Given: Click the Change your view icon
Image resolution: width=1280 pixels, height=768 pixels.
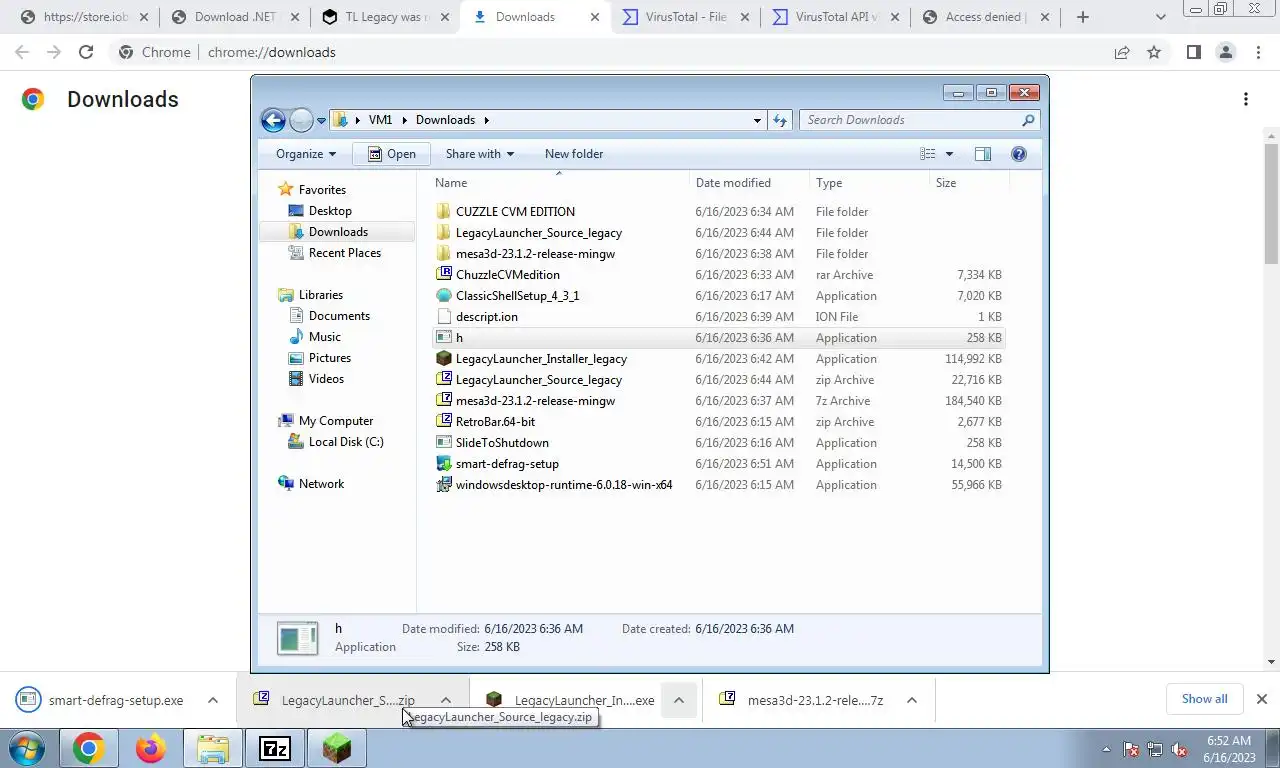Looking at the screenshot, I should [928, 154].
